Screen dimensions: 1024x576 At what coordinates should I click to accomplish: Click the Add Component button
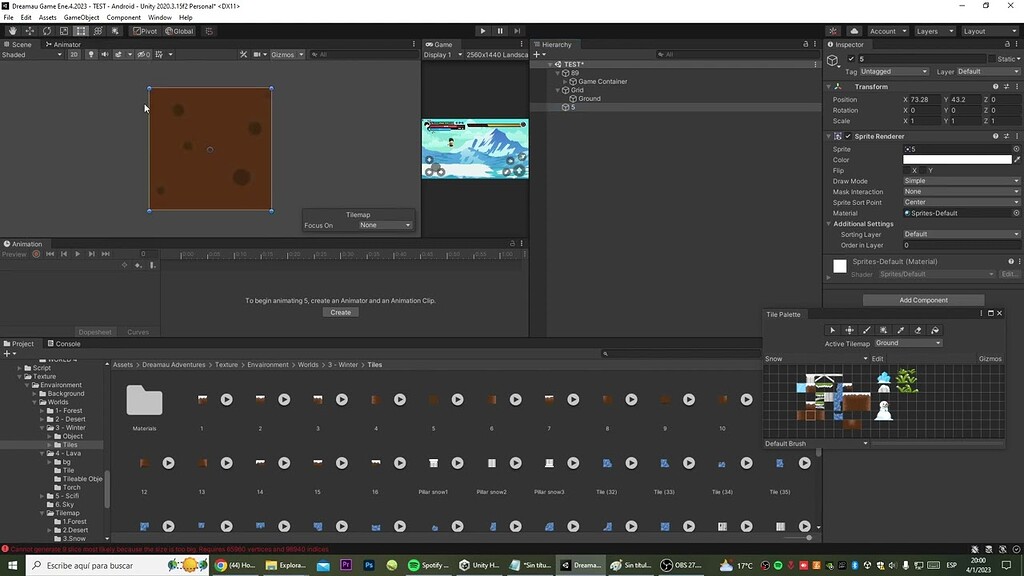pos(923,299)
